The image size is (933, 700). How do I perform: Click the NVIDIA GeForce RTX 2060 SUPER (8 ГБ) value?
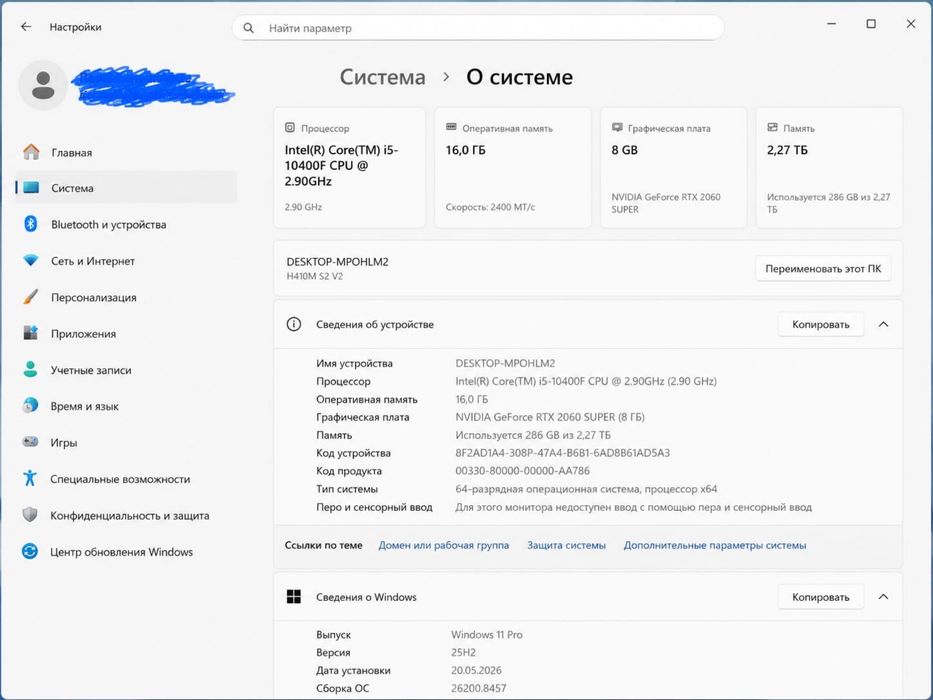click(x=550, y=417)
